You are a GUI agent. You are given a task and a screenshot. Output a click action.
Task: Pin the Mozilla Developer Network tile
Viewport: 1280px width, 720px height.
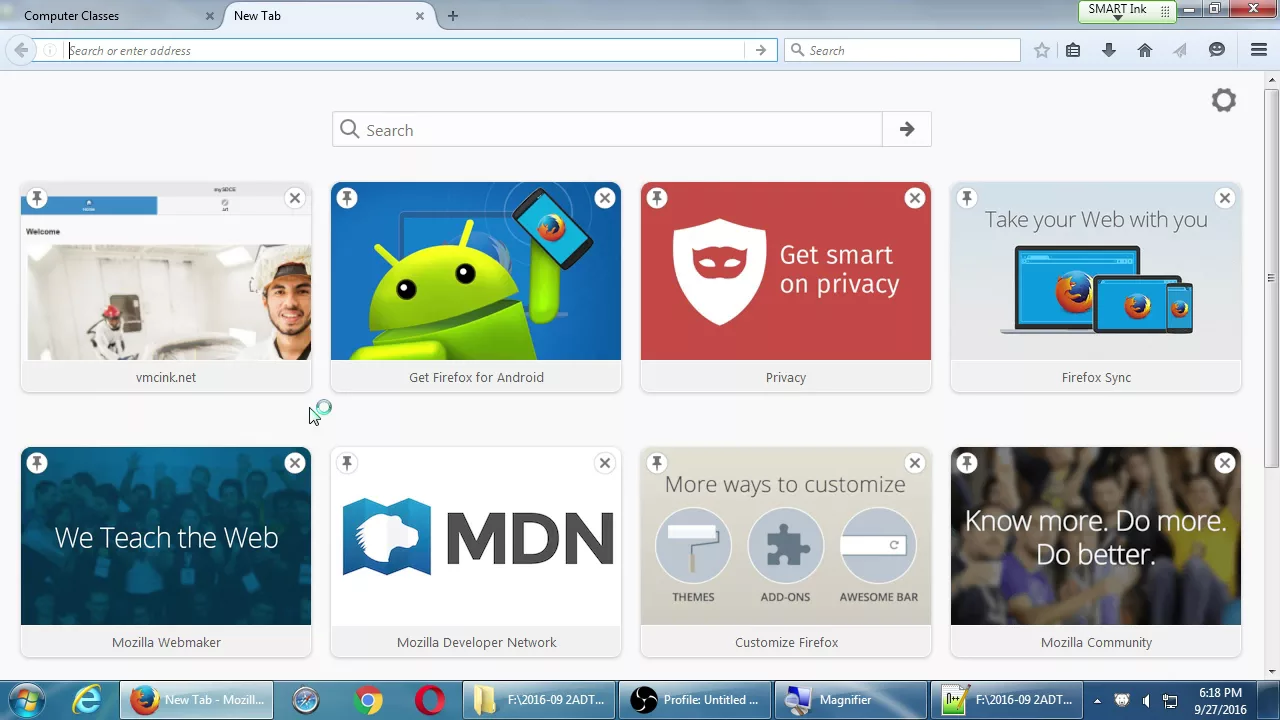[347, 463]
